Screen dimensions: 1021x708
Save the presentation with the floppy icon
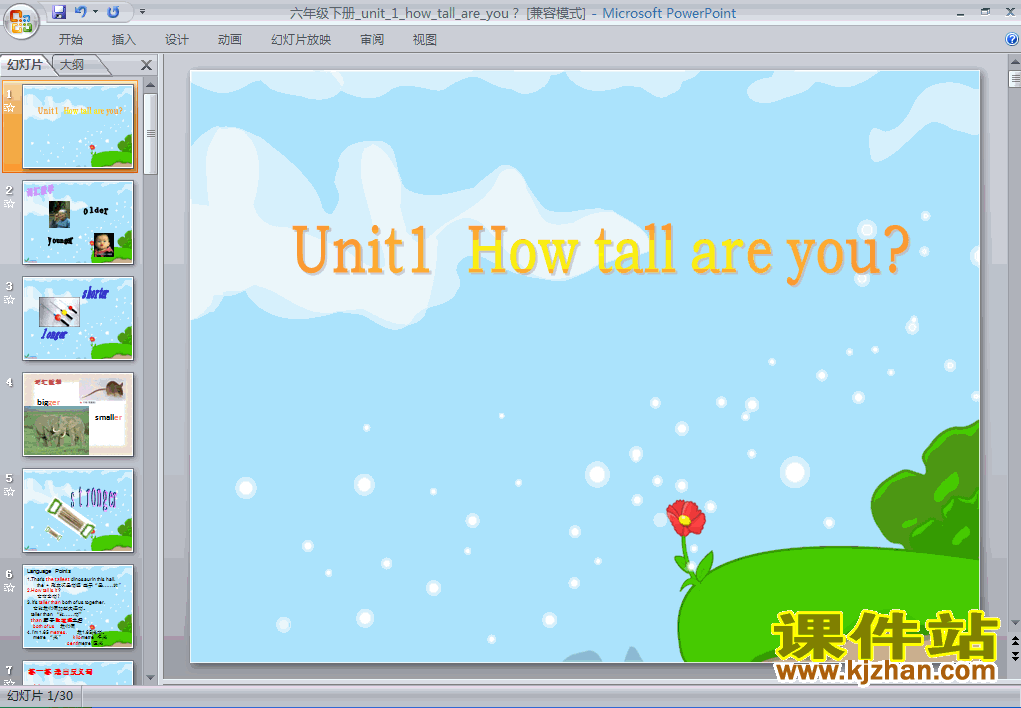click(59, 12)
